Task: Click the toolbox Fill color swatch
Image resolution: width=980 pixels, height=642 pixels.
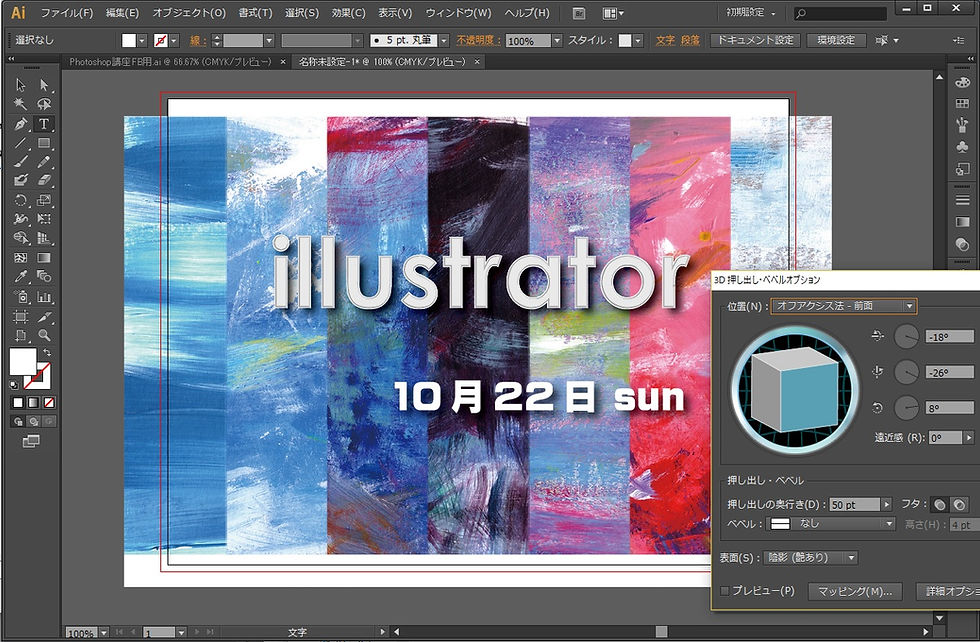Action: pyautogui.click(x=22, y=361)
